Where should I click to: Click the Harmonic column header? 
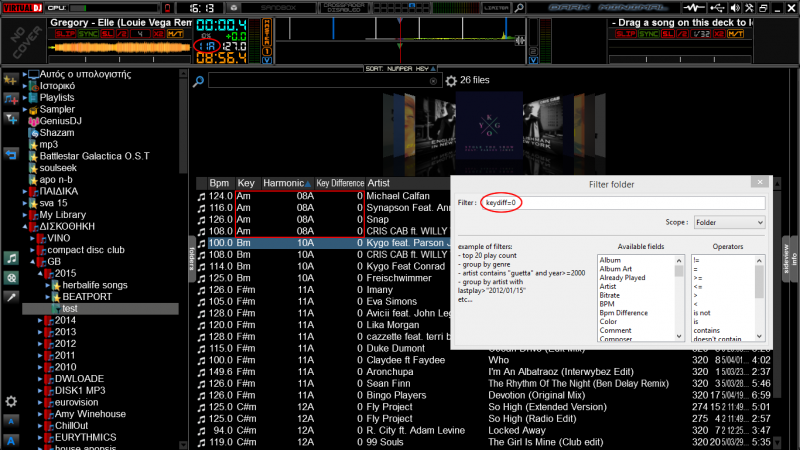click(286, 183)
